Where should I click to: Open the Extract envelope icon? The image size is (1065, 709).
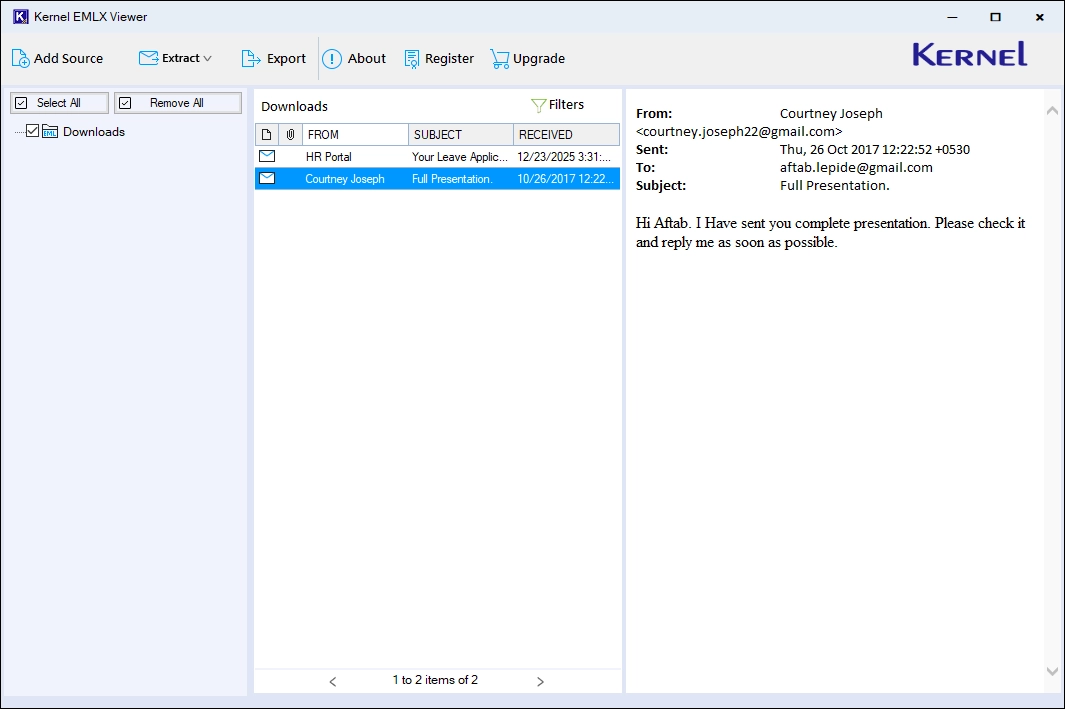pos(148,58)
